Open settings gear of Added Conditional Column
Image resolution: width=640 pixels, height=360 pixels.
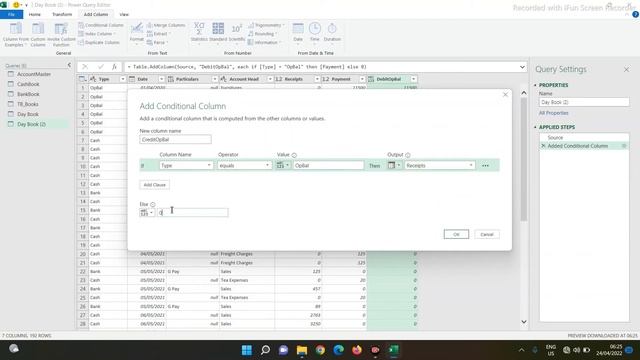[x=624, y=146]
